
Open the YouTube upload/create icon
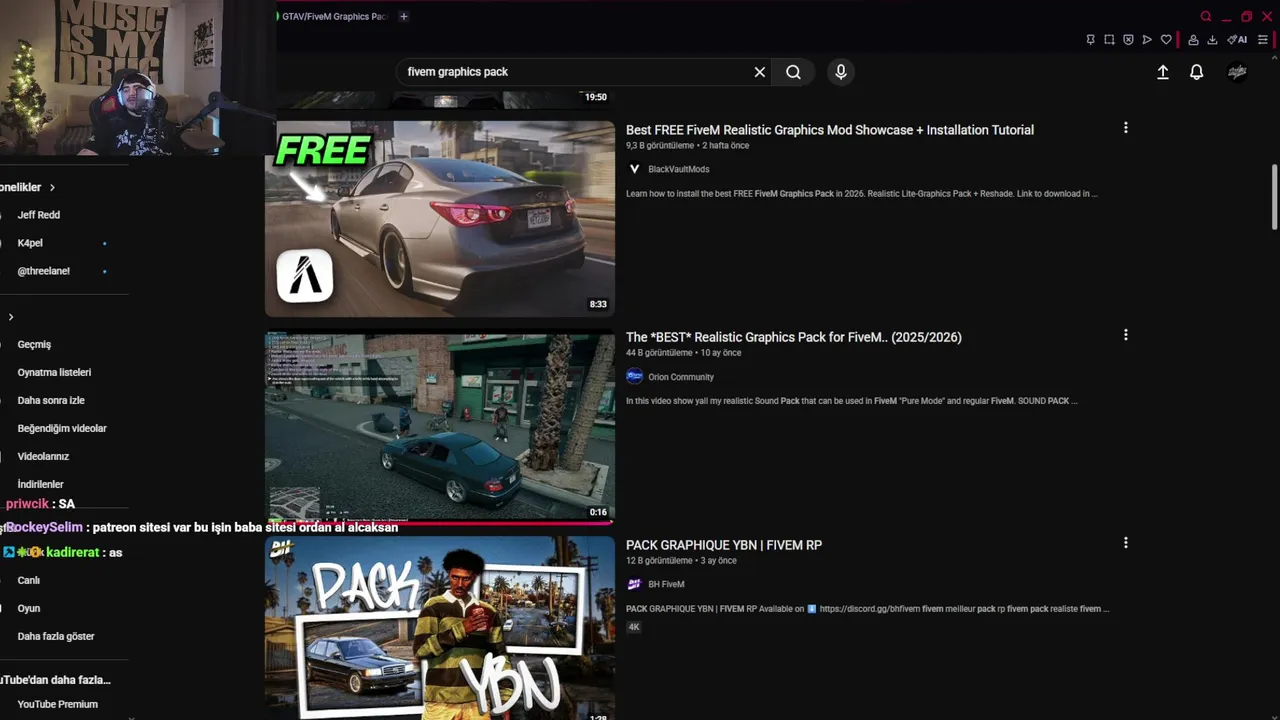click(x=1163, y=72)
